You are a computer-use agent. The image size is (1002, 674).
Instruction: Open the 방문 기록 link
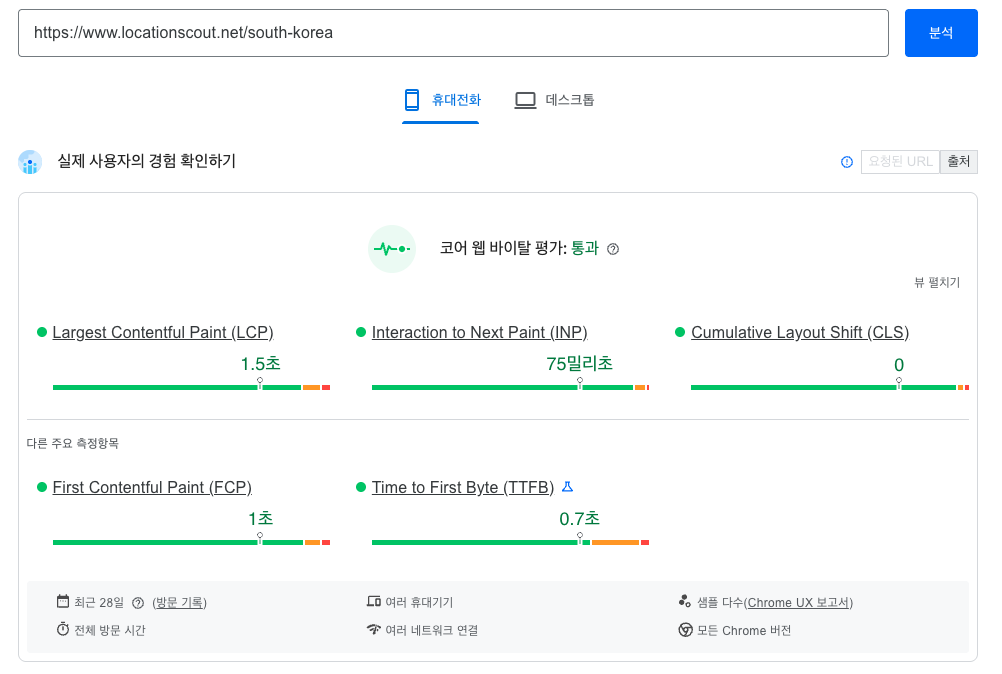click(x=180, y=602)
